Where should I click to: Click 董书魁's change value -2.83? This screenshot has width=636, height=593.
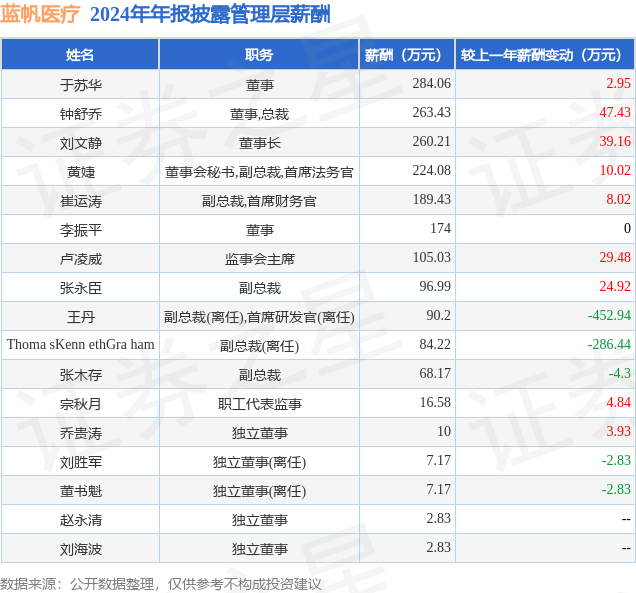617,489
